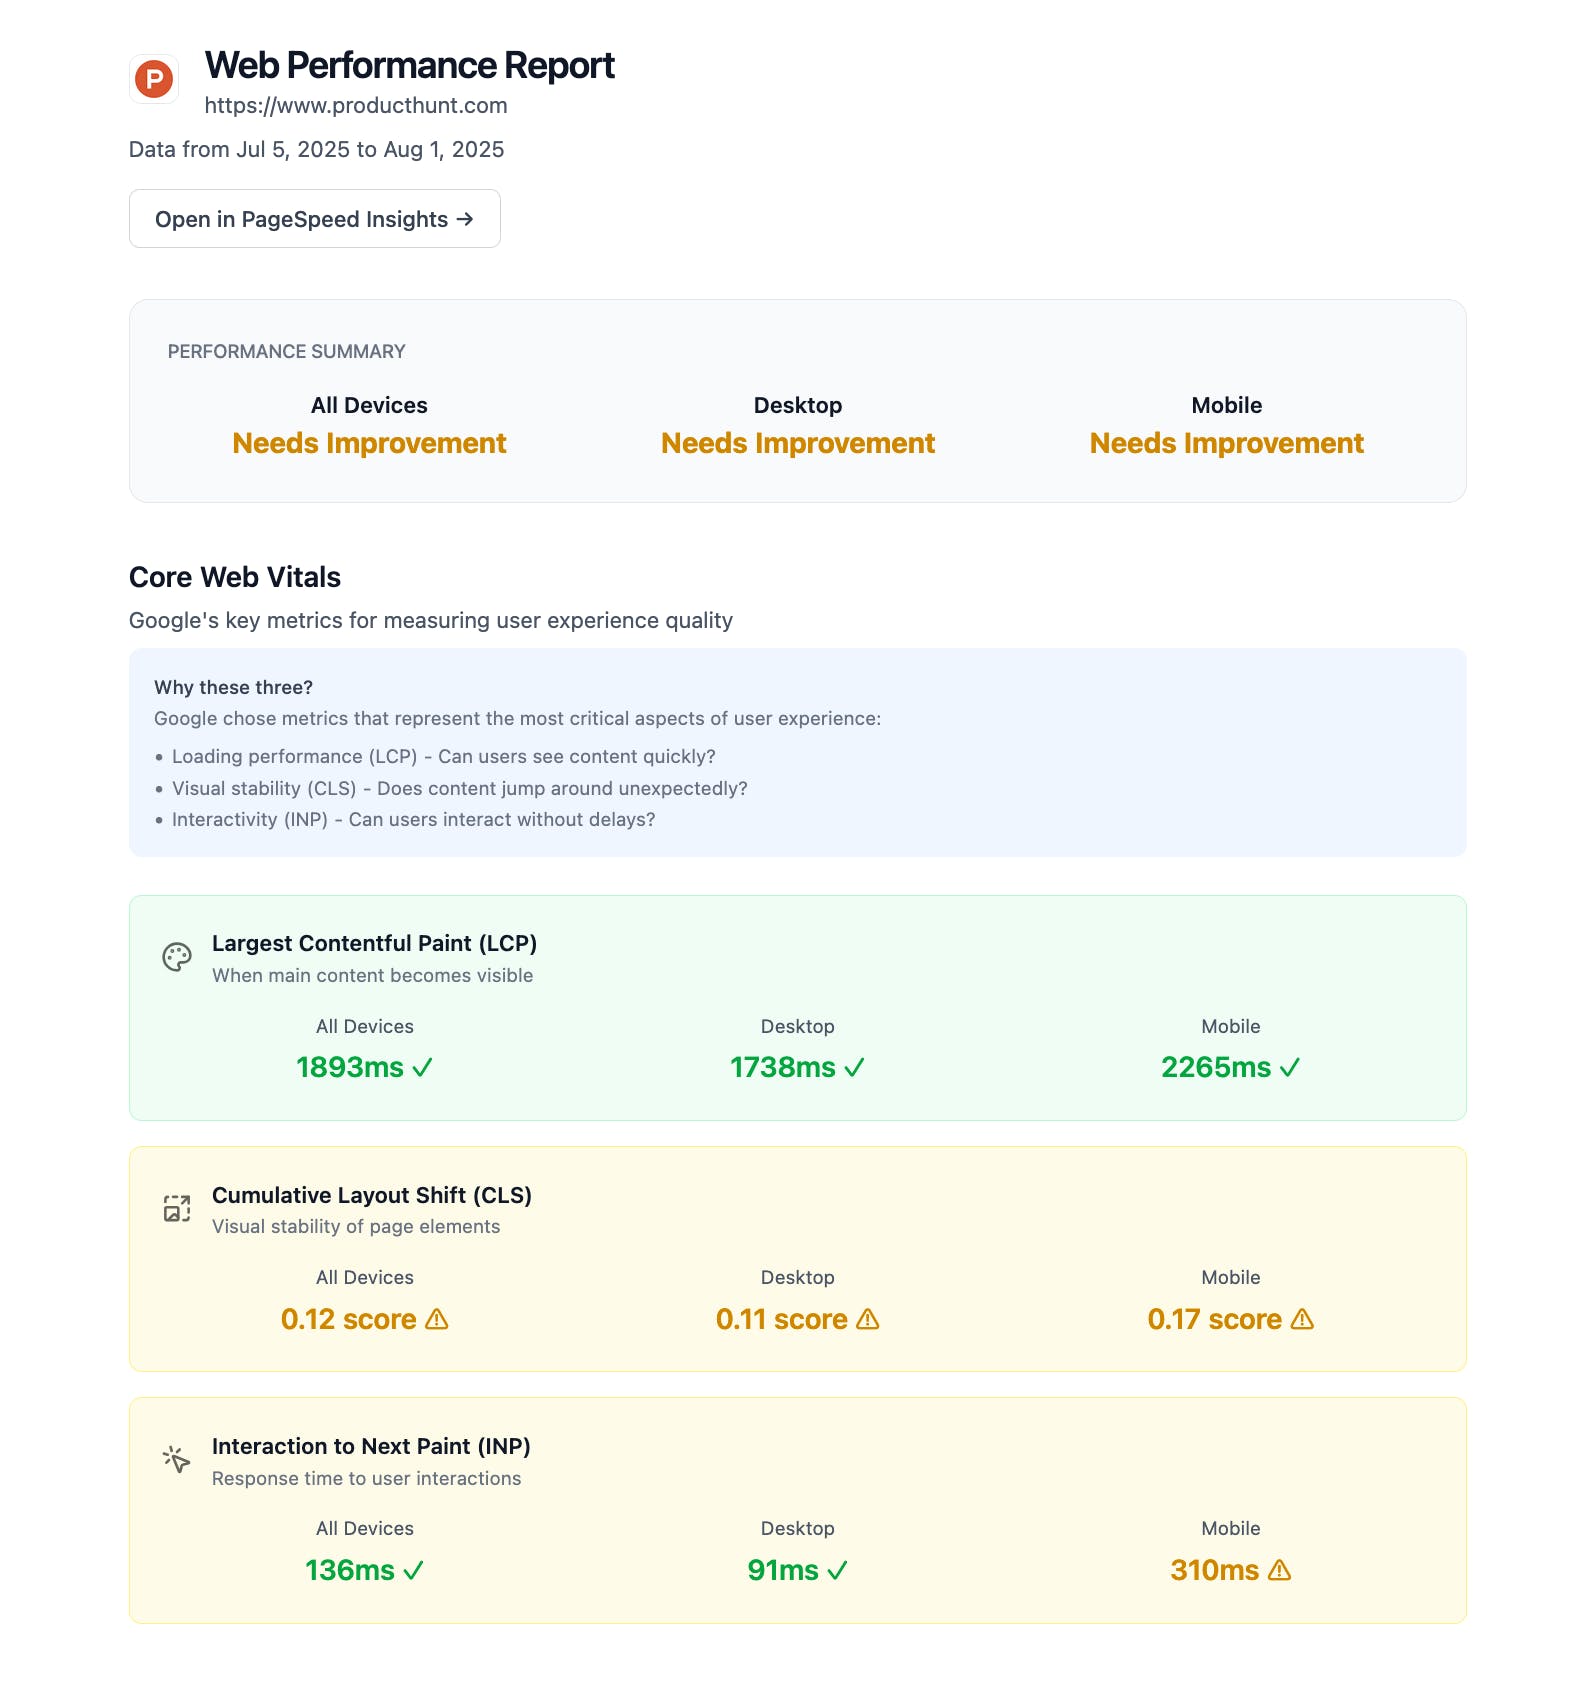The image size is (1582, 1694).
Task: Click Visual stability of page elements text
Action: 356,1226
